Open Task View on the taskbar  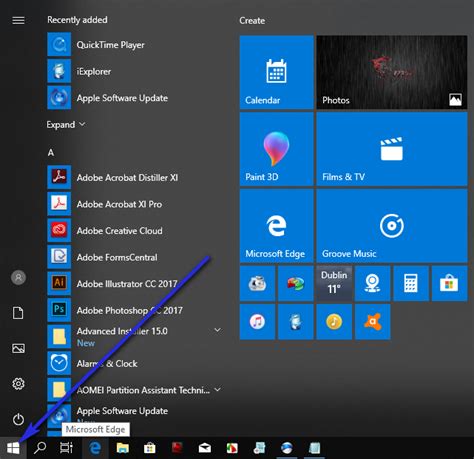66,448
